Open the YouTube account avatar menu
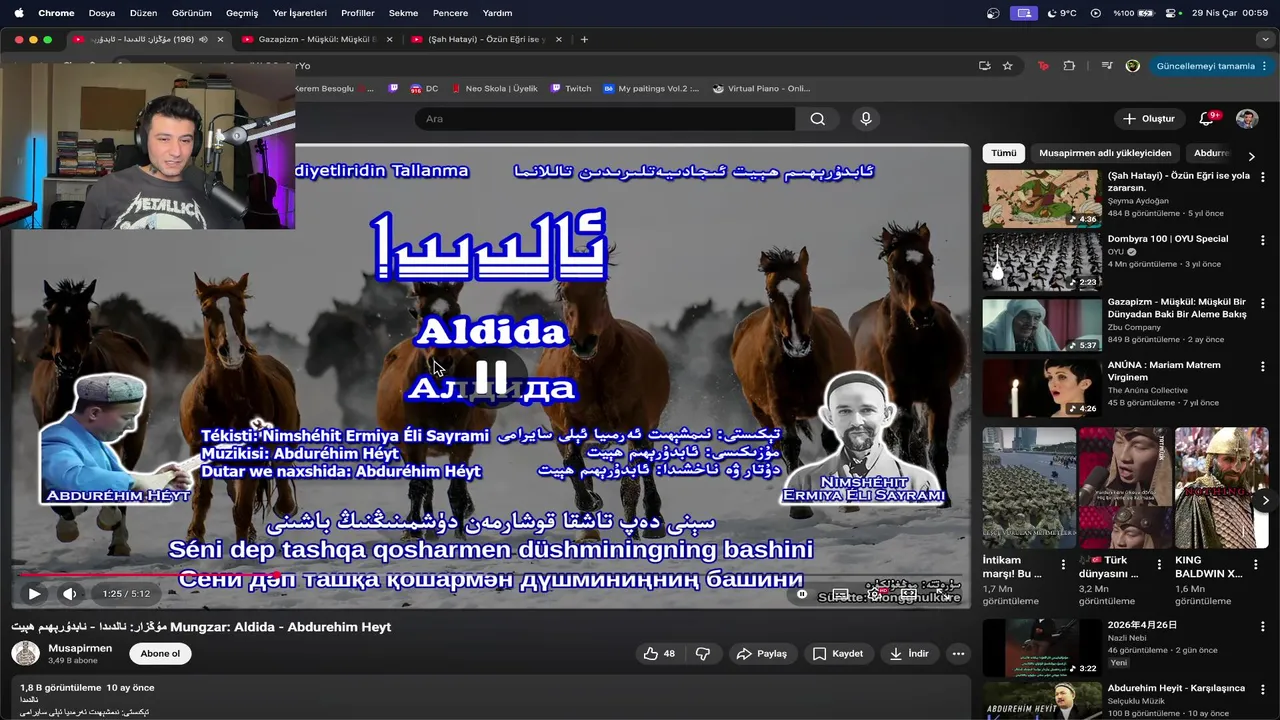This screenshot has width=1280, height=720. [x=1247, y=119]
